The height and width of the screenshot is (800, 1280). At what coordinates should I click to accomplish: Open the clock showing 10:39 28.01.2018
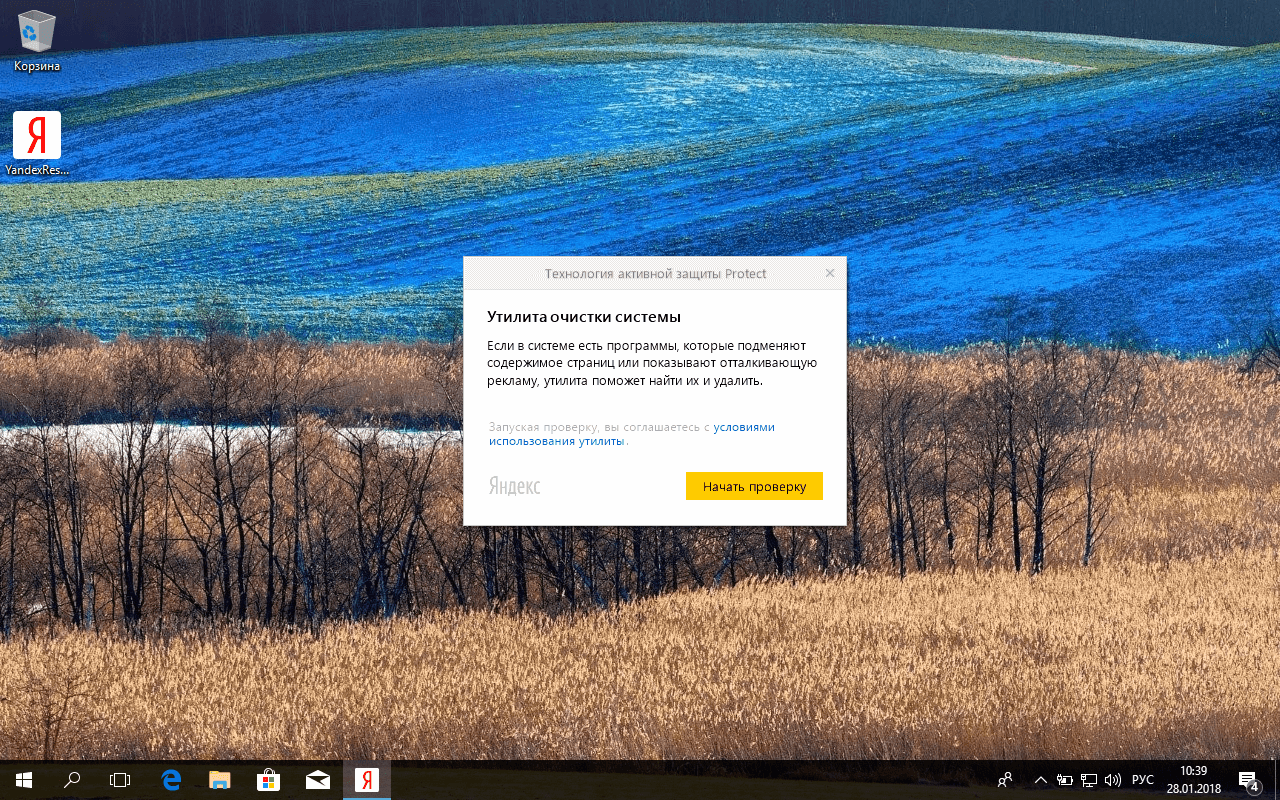tap(1194, 780)
